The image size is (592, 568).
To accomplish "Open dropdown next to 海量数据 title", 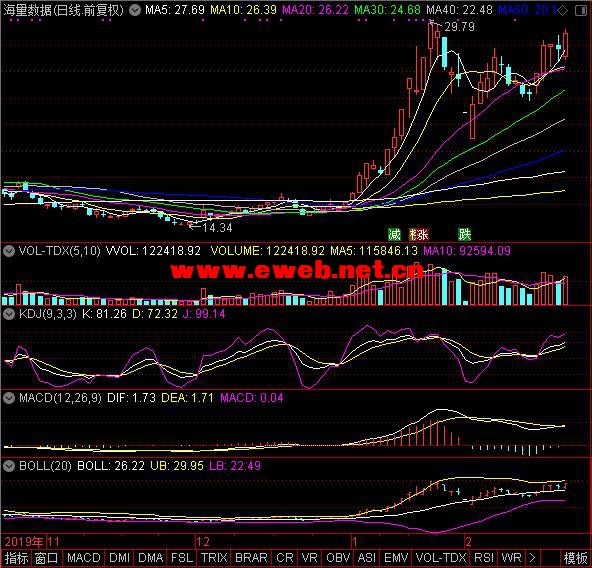I will pyautogui.click(x=135, y=10).
